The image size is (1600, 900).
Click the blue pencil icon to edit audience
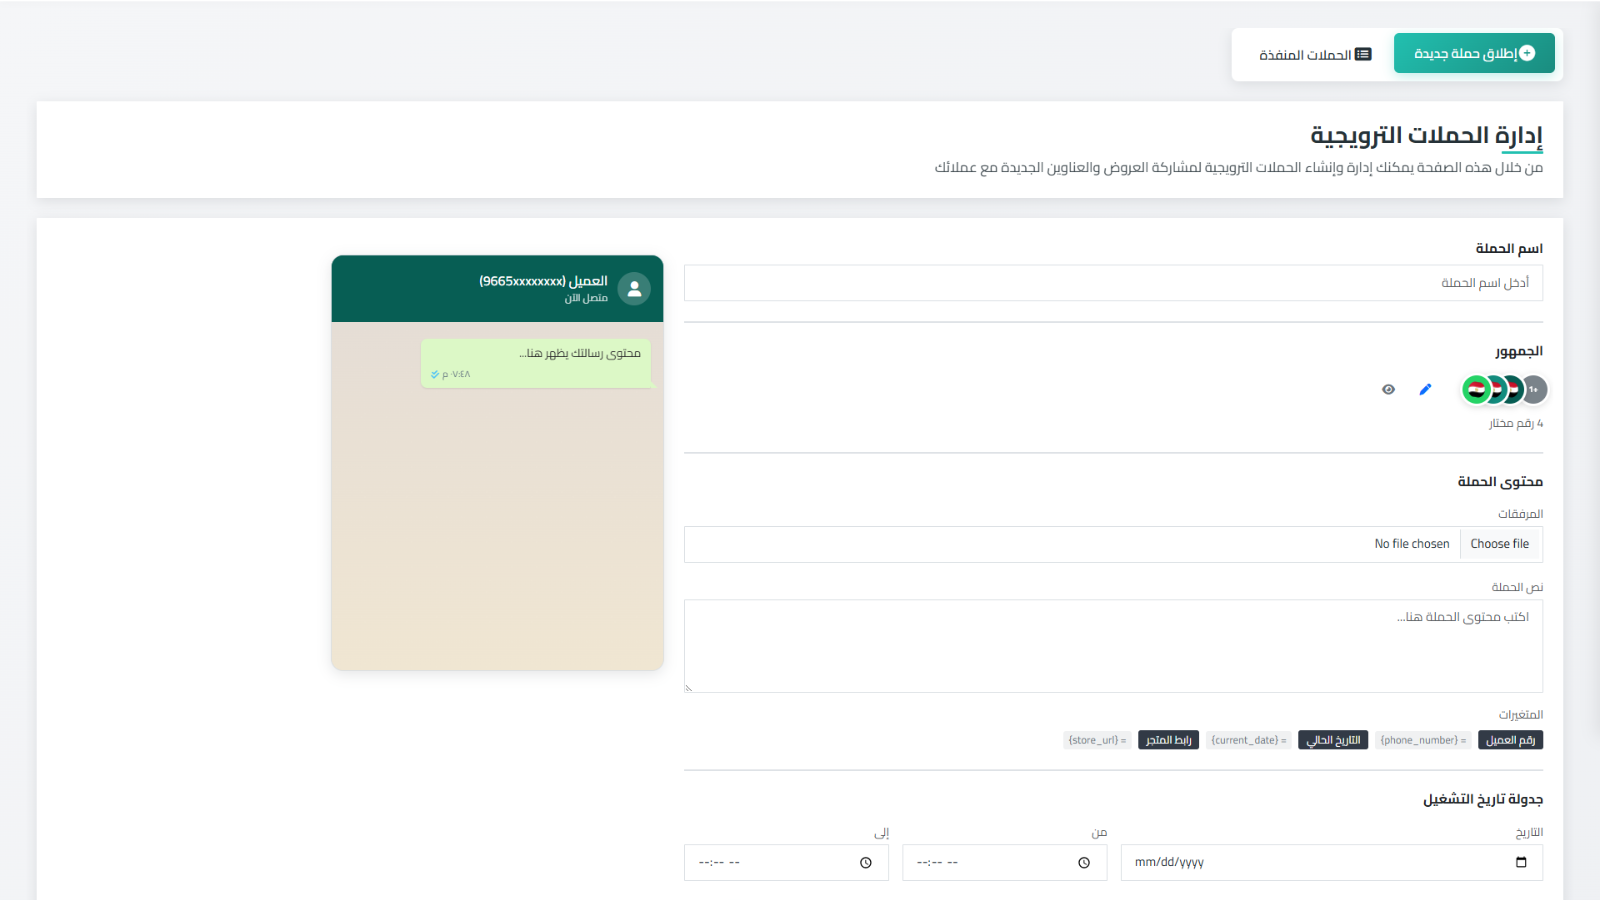1425,389
